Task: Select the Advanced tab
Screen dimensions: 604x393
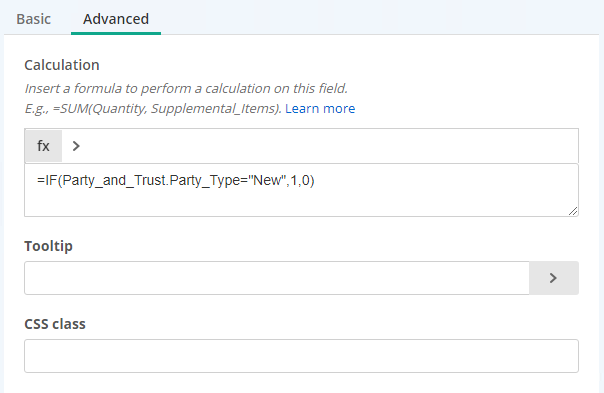Action: (x=116, y=19)
